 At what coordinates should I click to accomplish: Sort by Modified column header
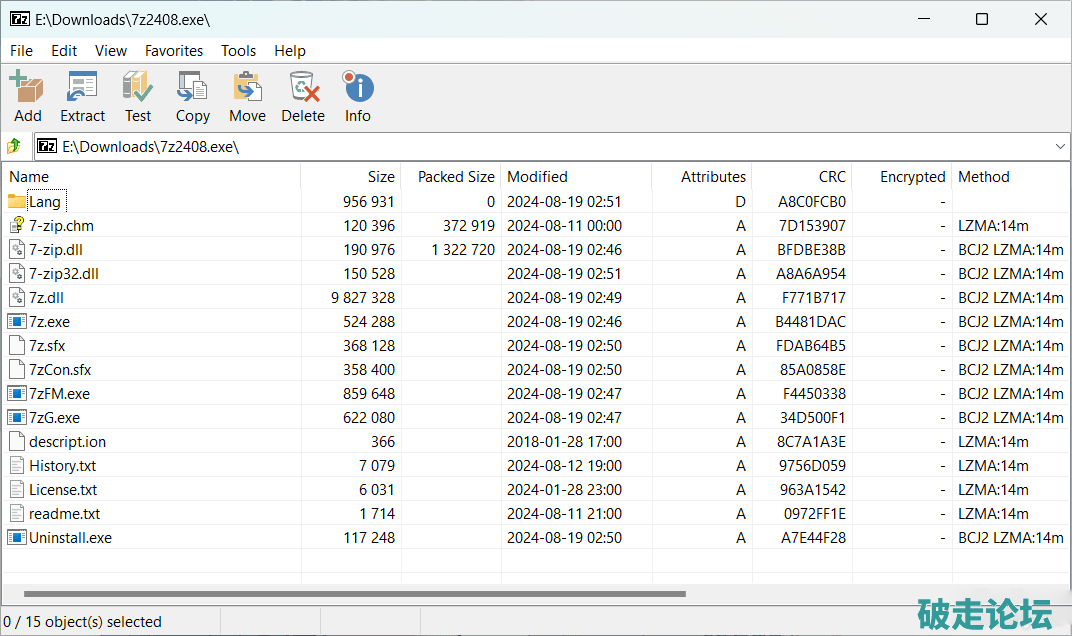click(537, 177)
